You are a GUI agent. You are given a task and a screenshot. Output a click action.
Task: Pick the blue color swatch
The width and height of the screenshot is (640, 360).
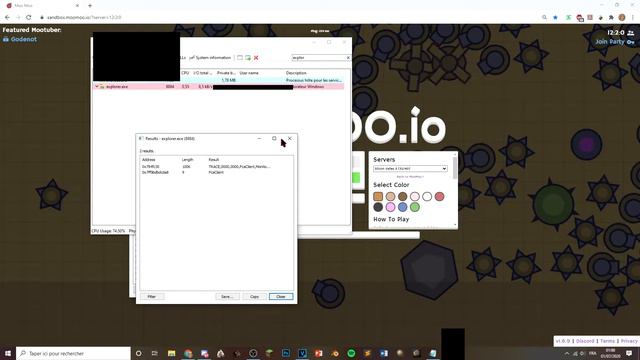[402, 207]
